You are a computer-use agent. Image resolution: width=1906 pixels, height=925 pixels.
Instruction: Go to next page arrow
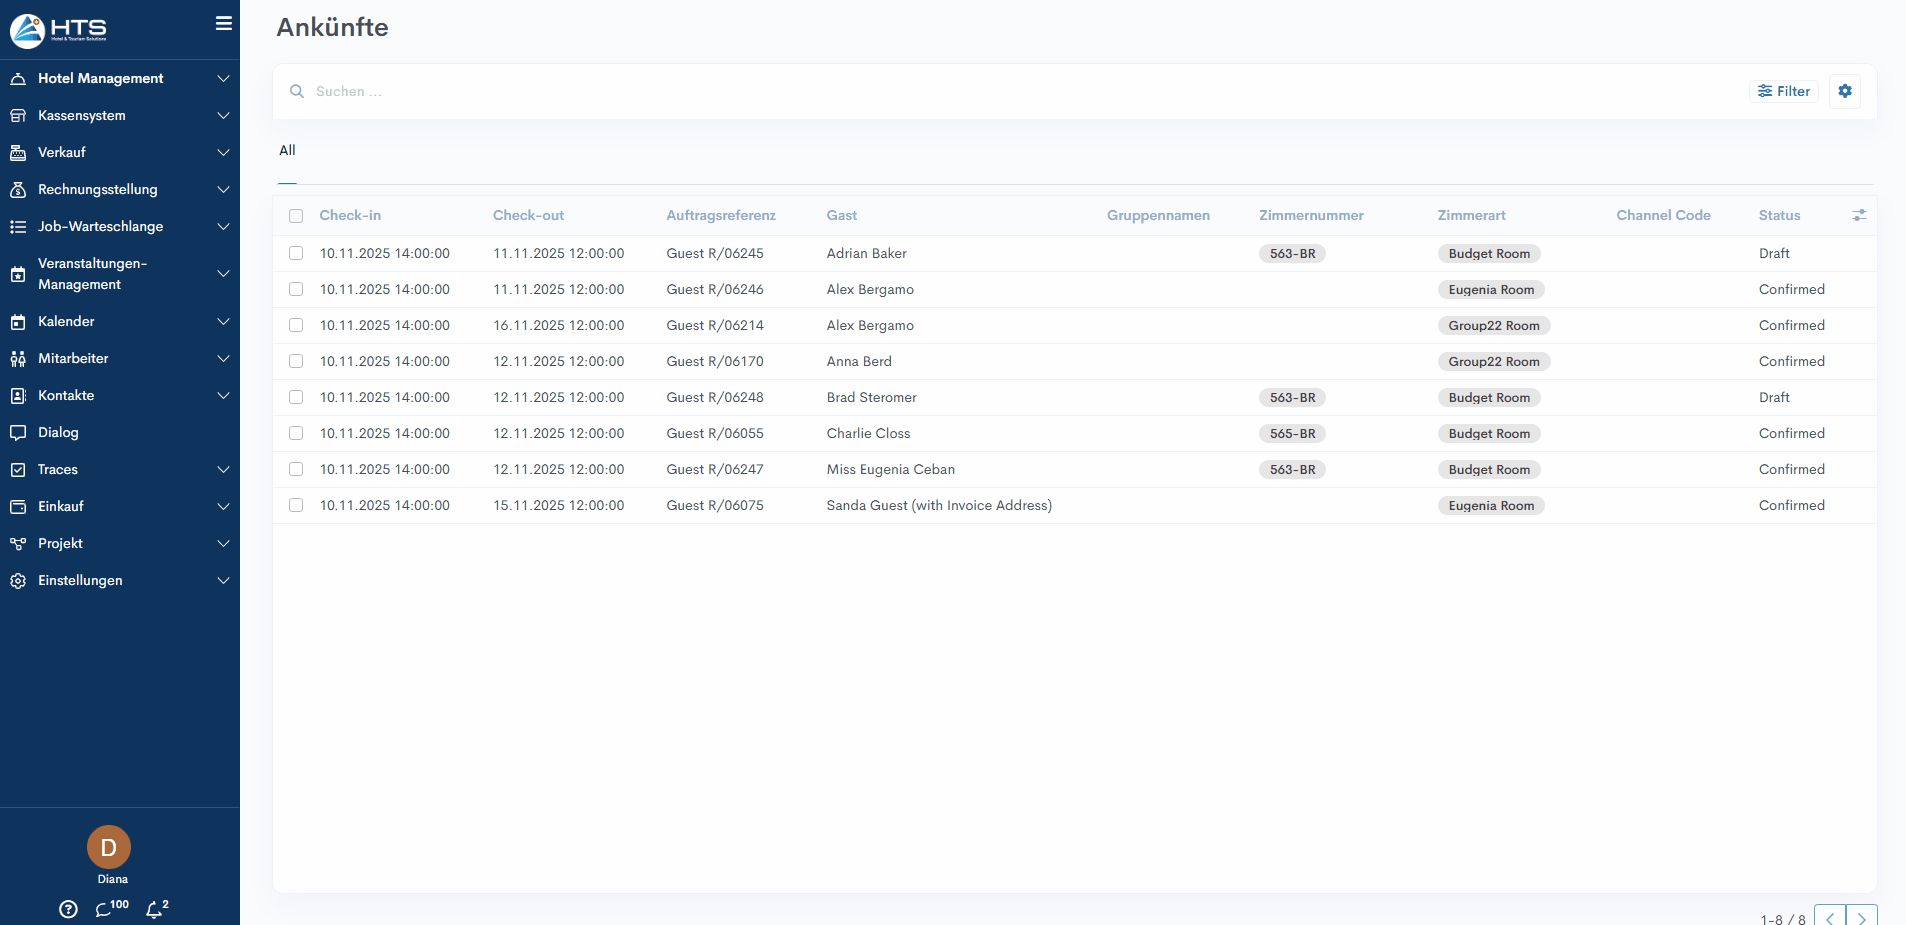pyautogui.click(x=1861, y=918)
